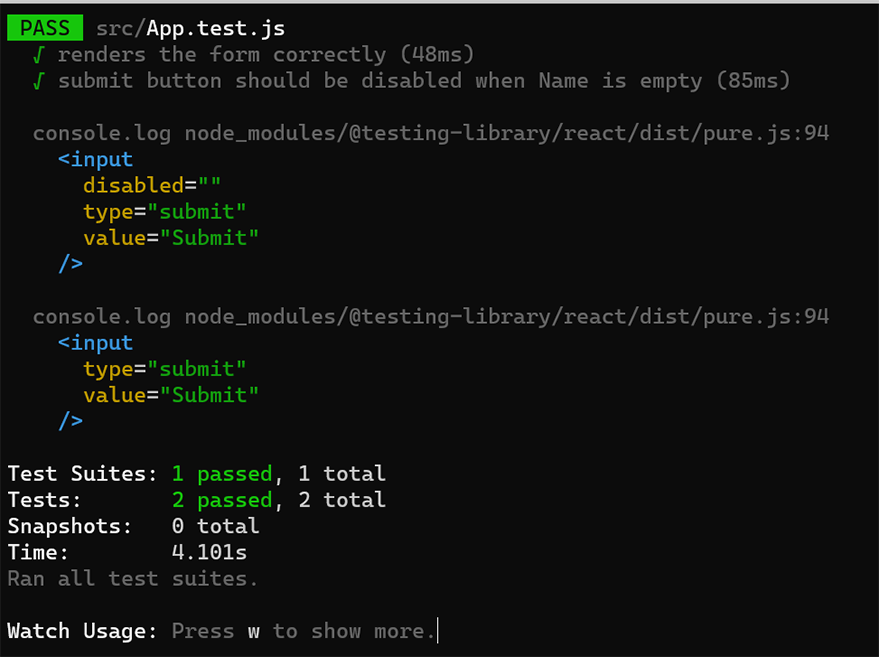Screen dimensions: 879x657
Task: Click the first /> closing tag
Action: (x=71, y=263)
